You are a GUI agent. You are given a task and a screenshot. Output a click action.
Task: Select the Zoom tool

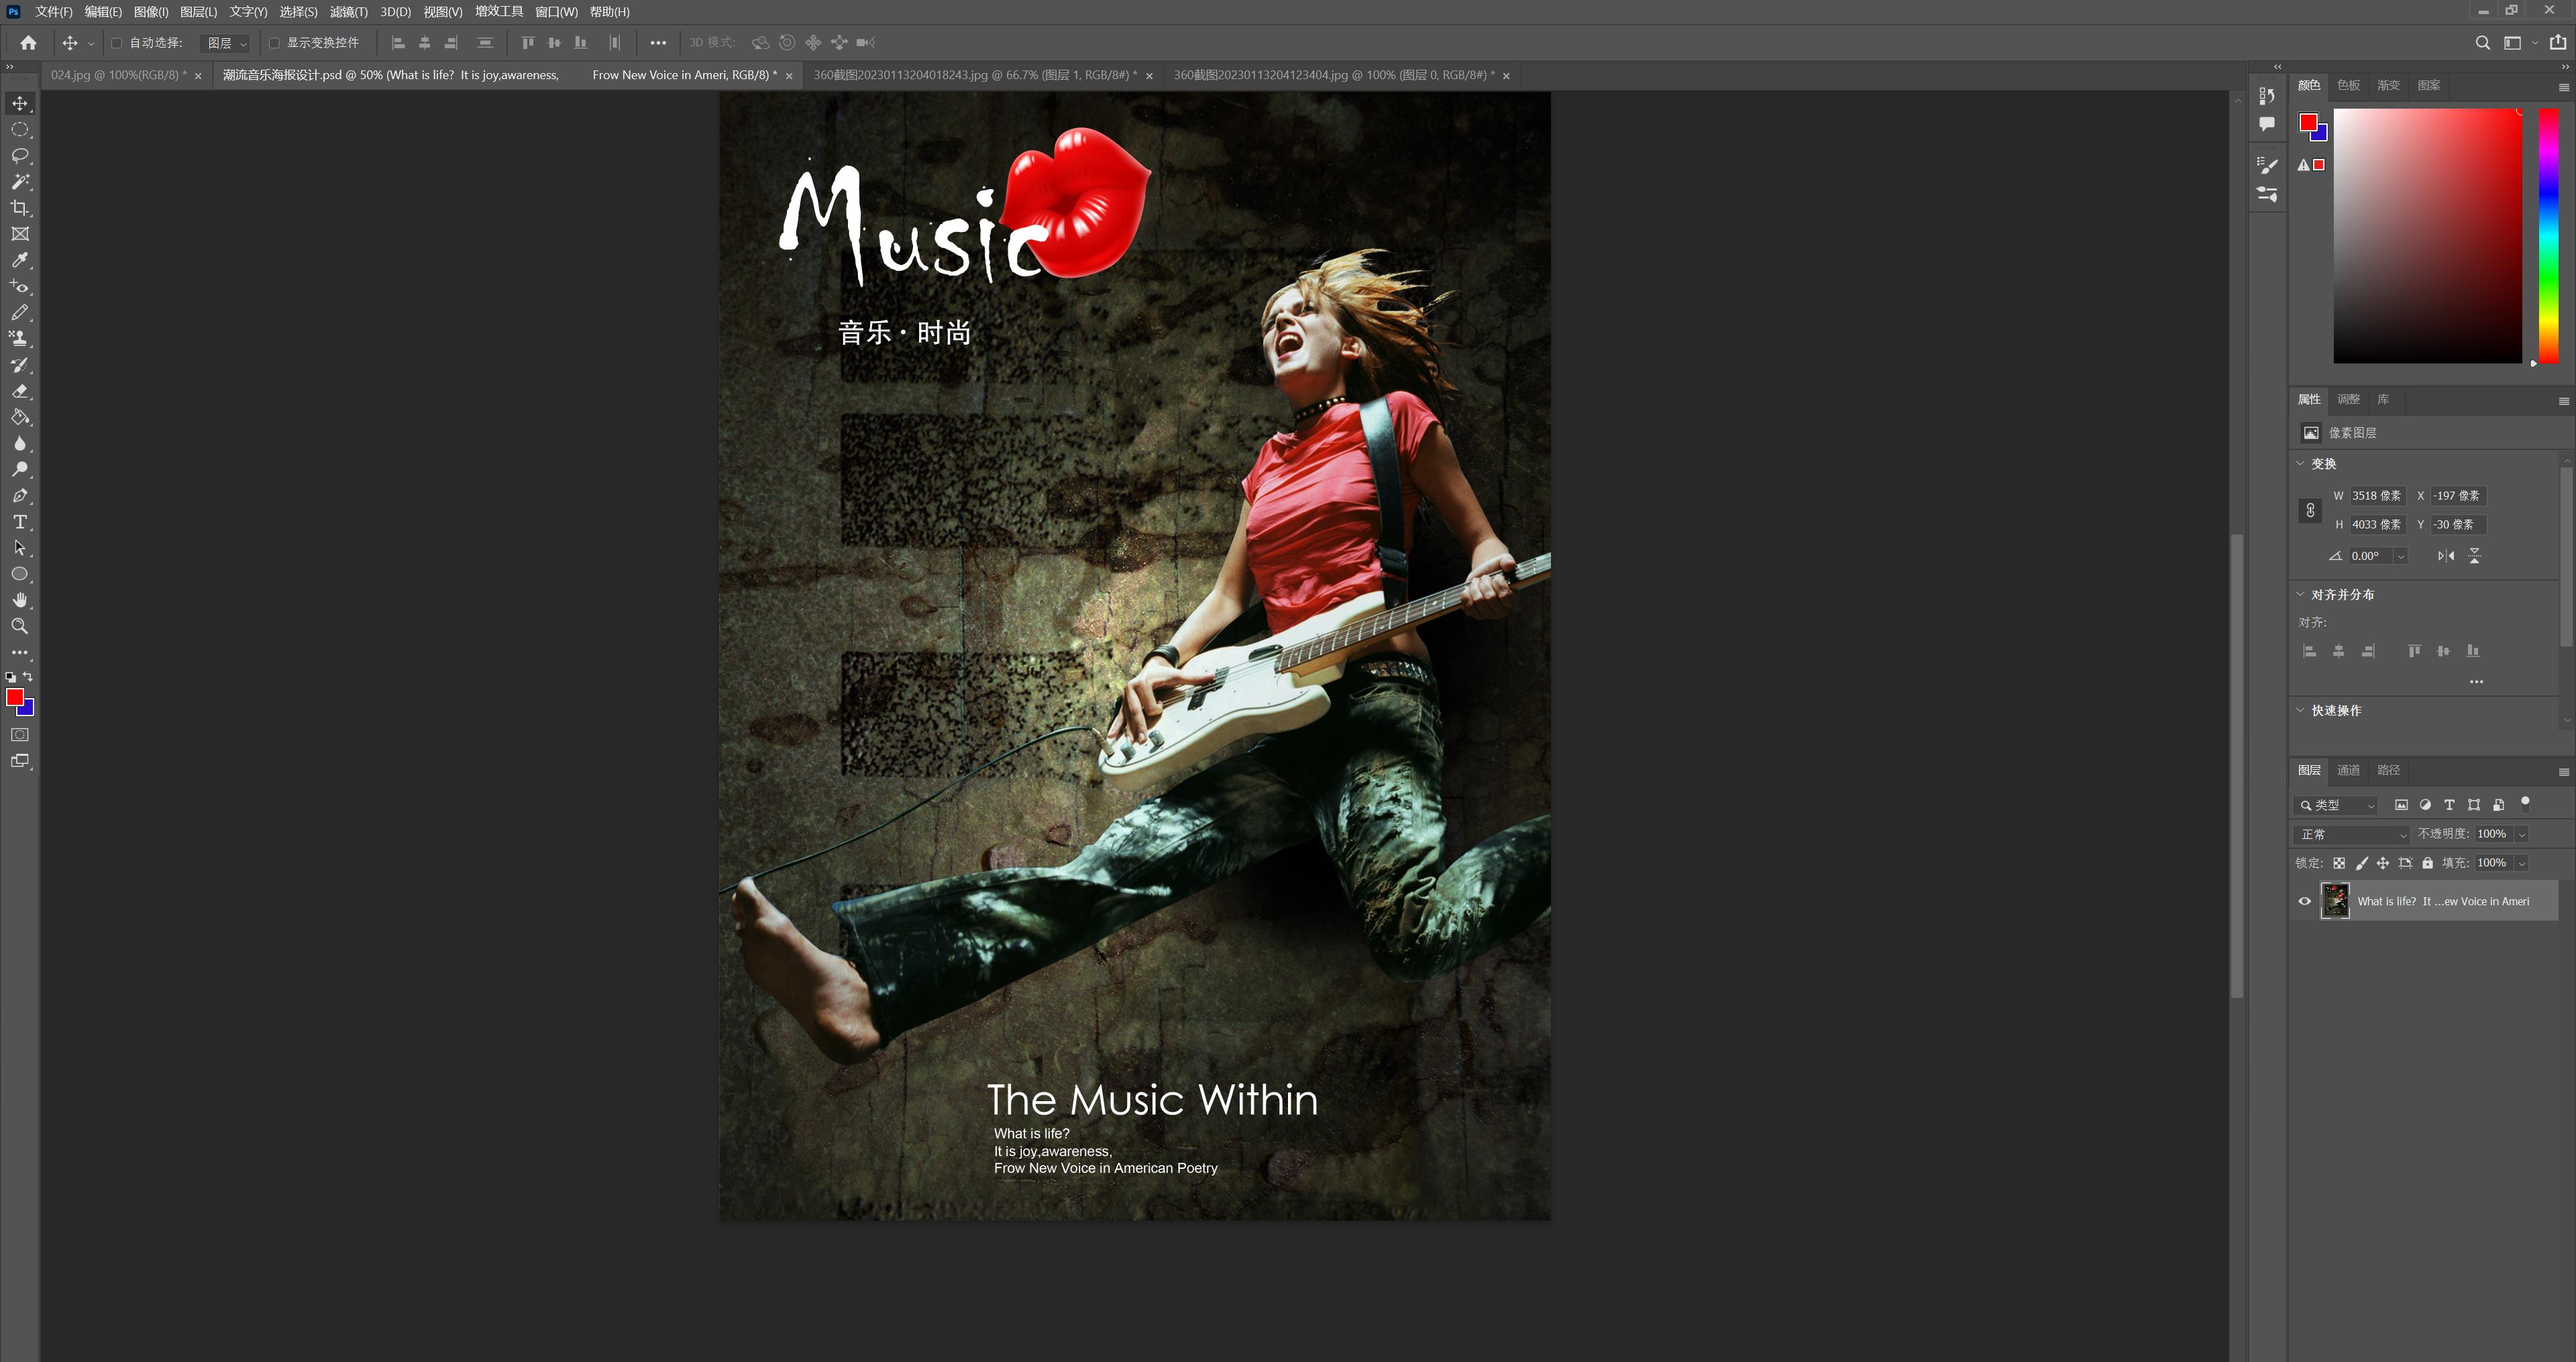(x=20, y=626)
